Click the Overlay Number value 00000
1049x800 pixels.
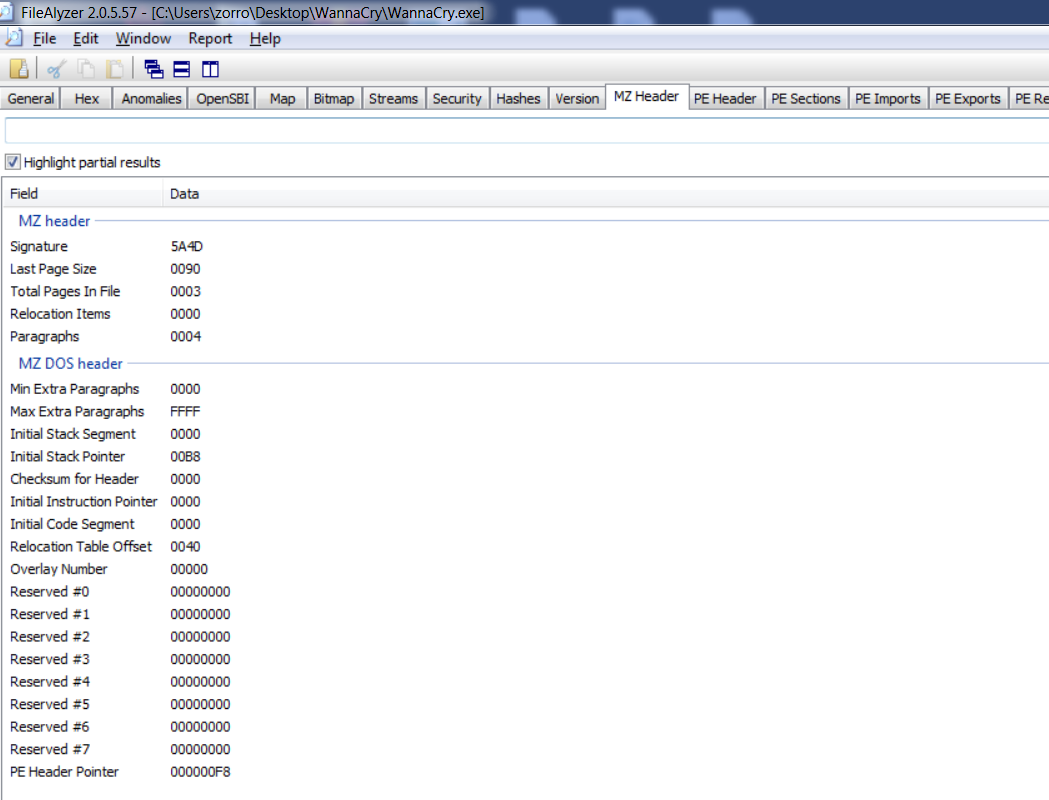[189, 569]
